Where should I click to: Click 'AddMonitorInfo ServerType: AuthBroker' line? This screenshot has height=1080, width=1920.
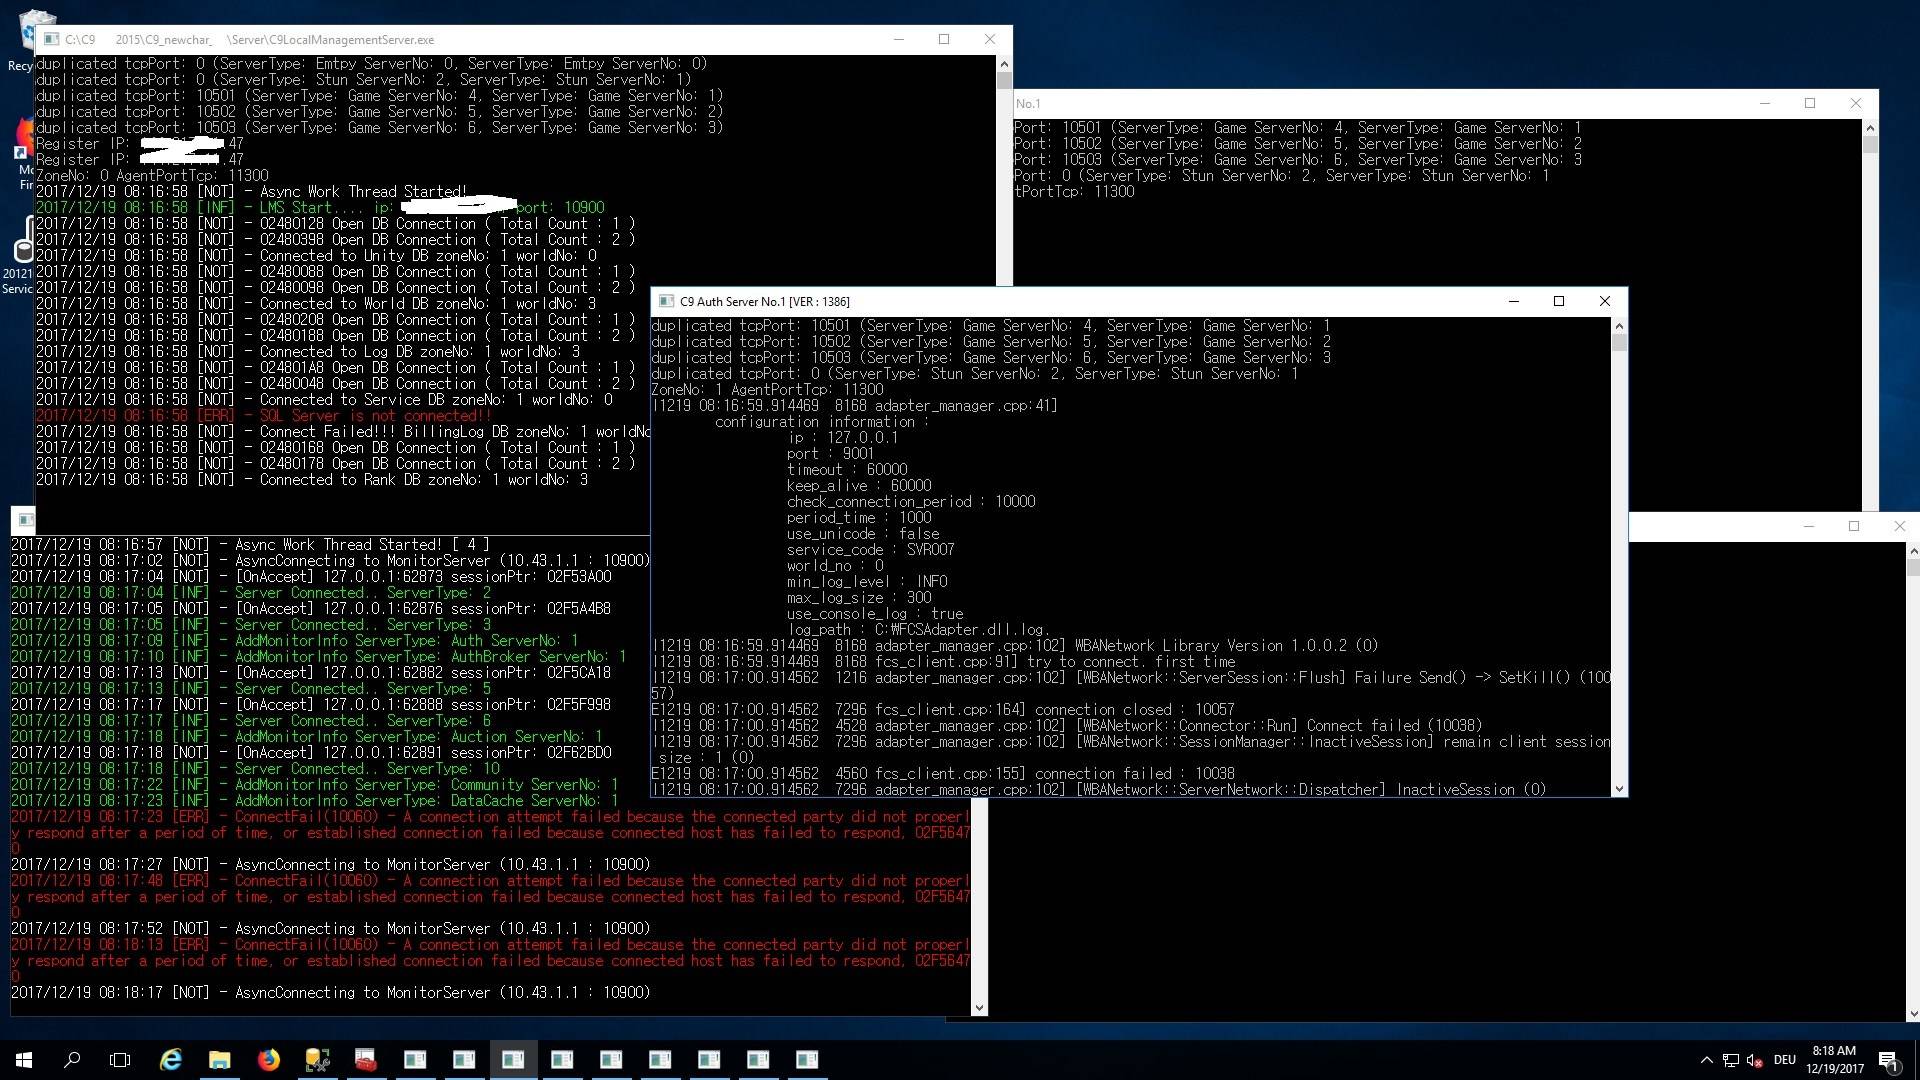(319, 657)
